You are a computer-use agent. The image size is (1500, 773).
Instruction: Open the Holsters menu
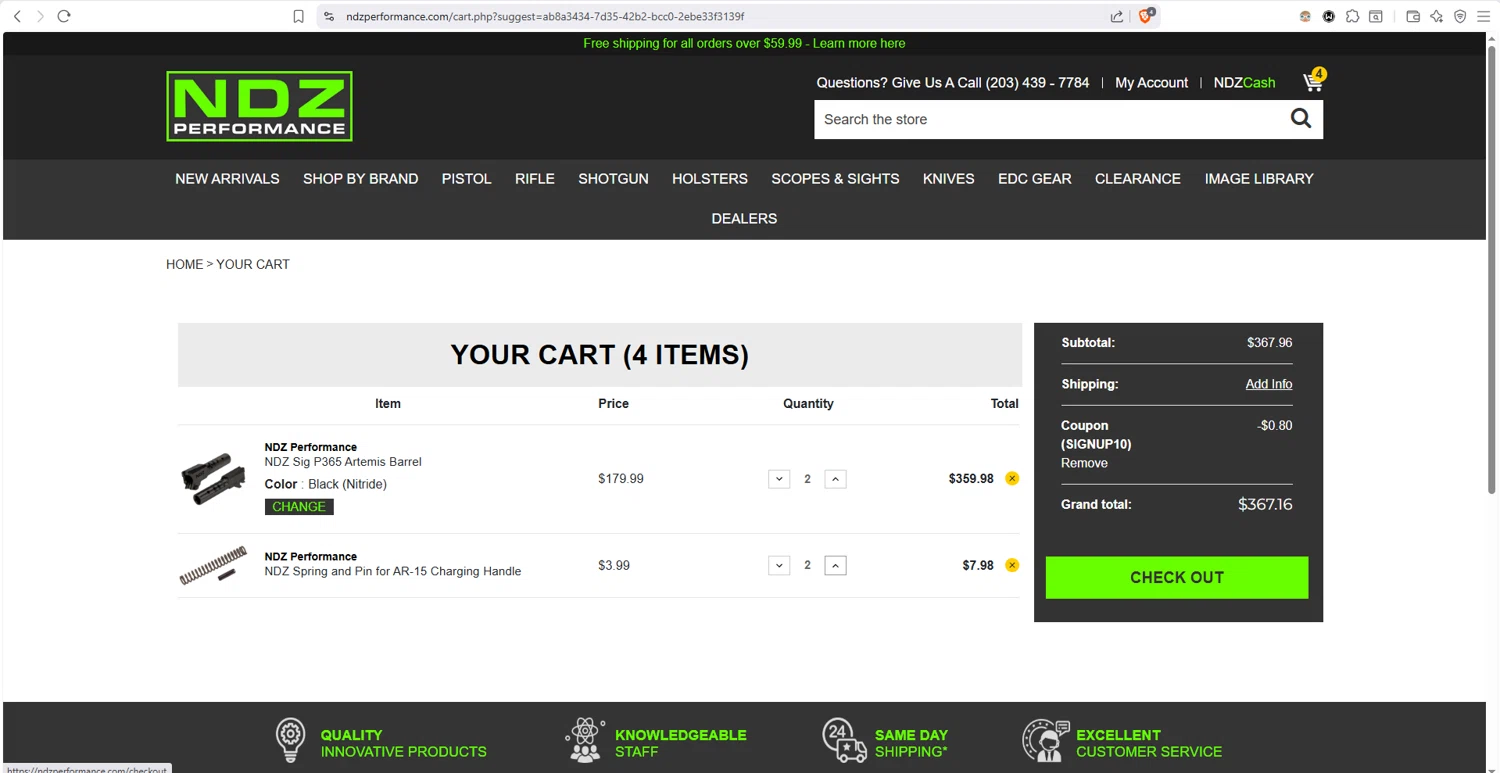710,179
